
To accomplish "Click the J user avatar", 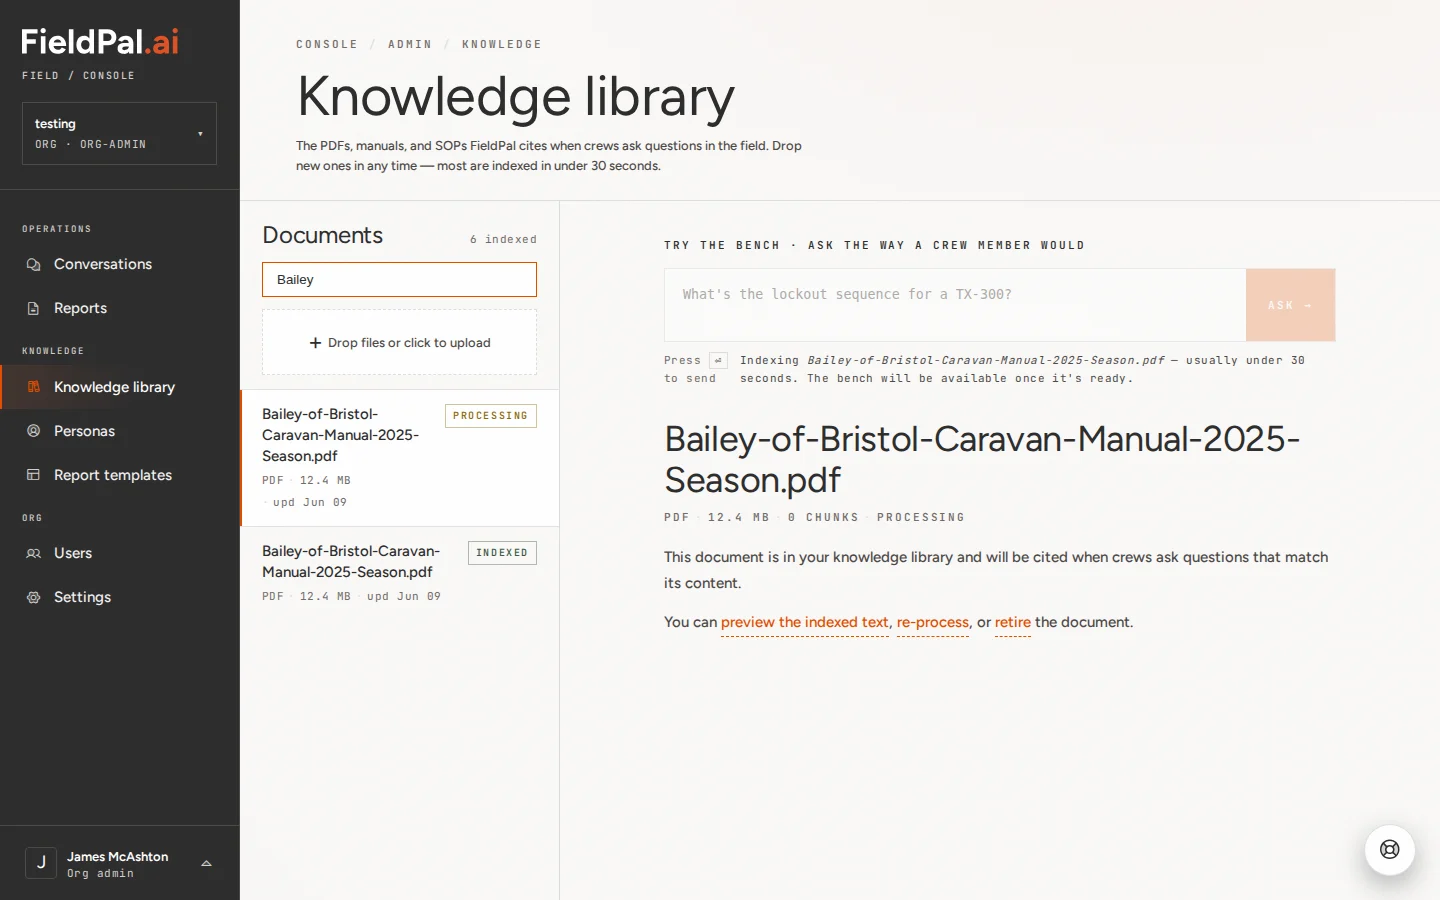I will pos(41,862).
